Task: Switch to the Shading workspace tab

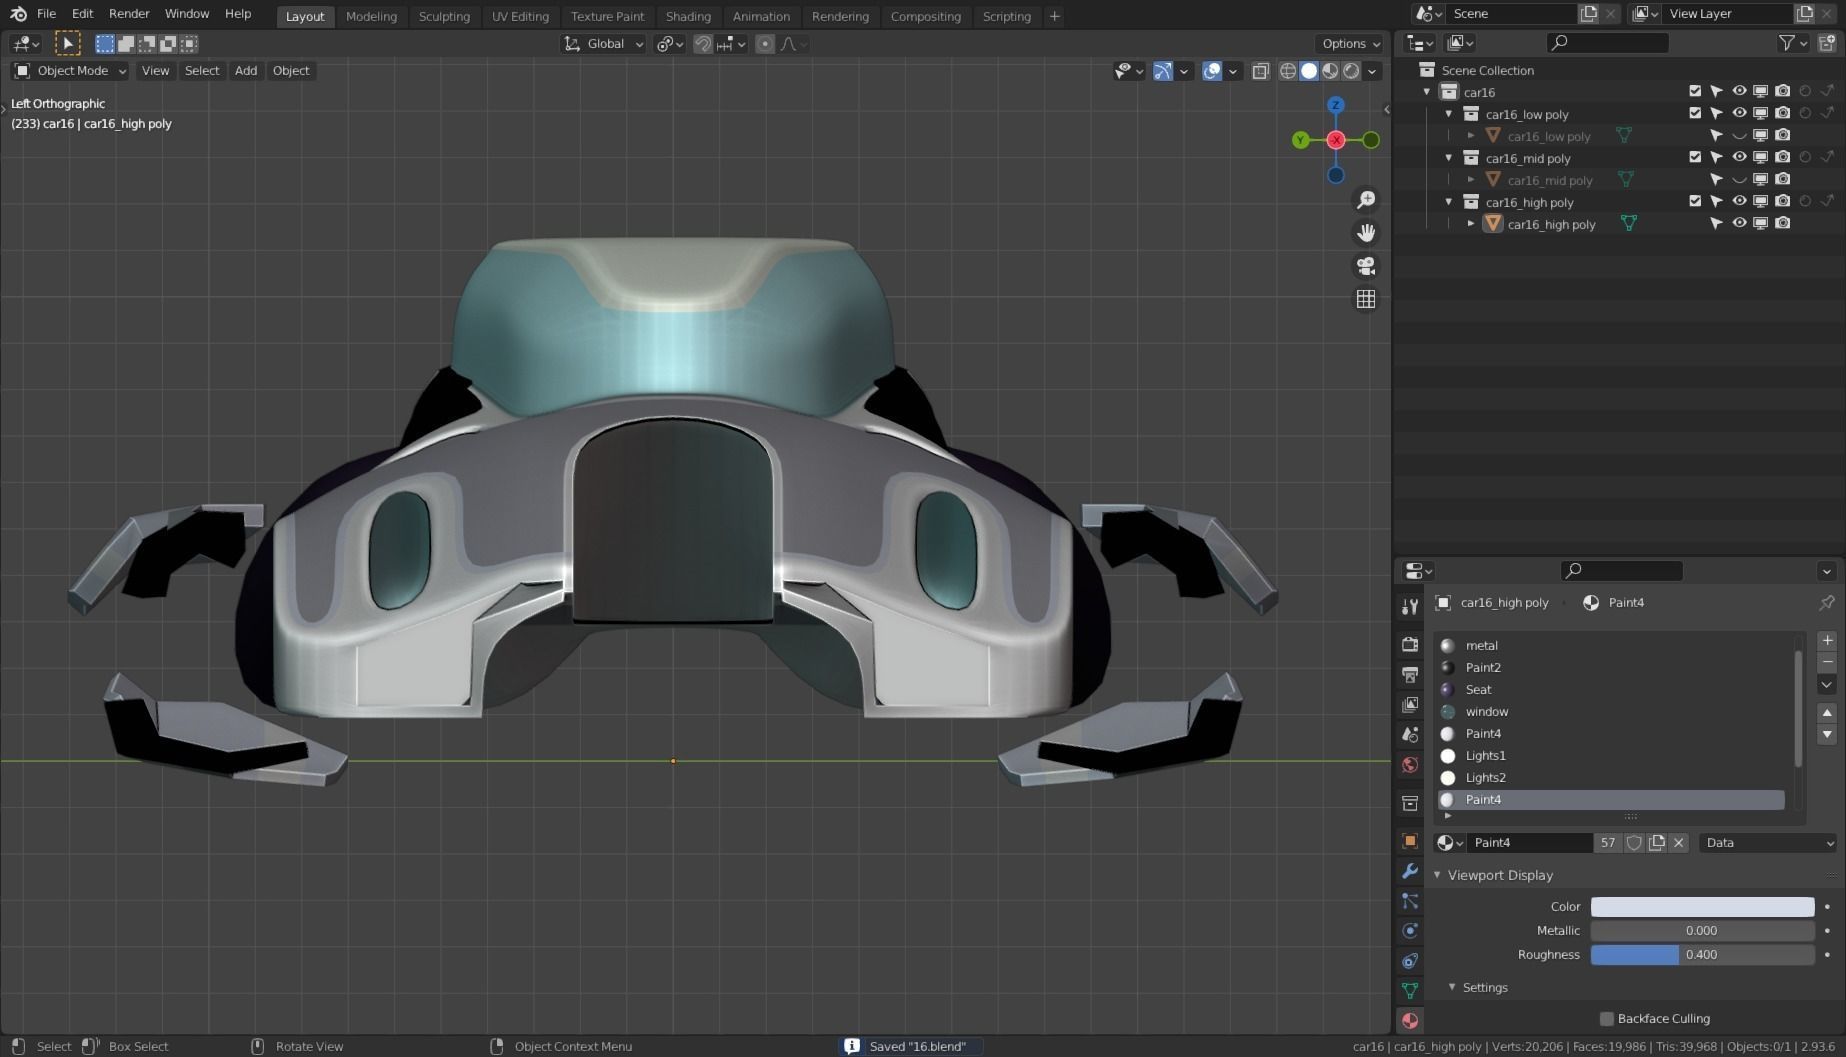Action: (688, 16)
